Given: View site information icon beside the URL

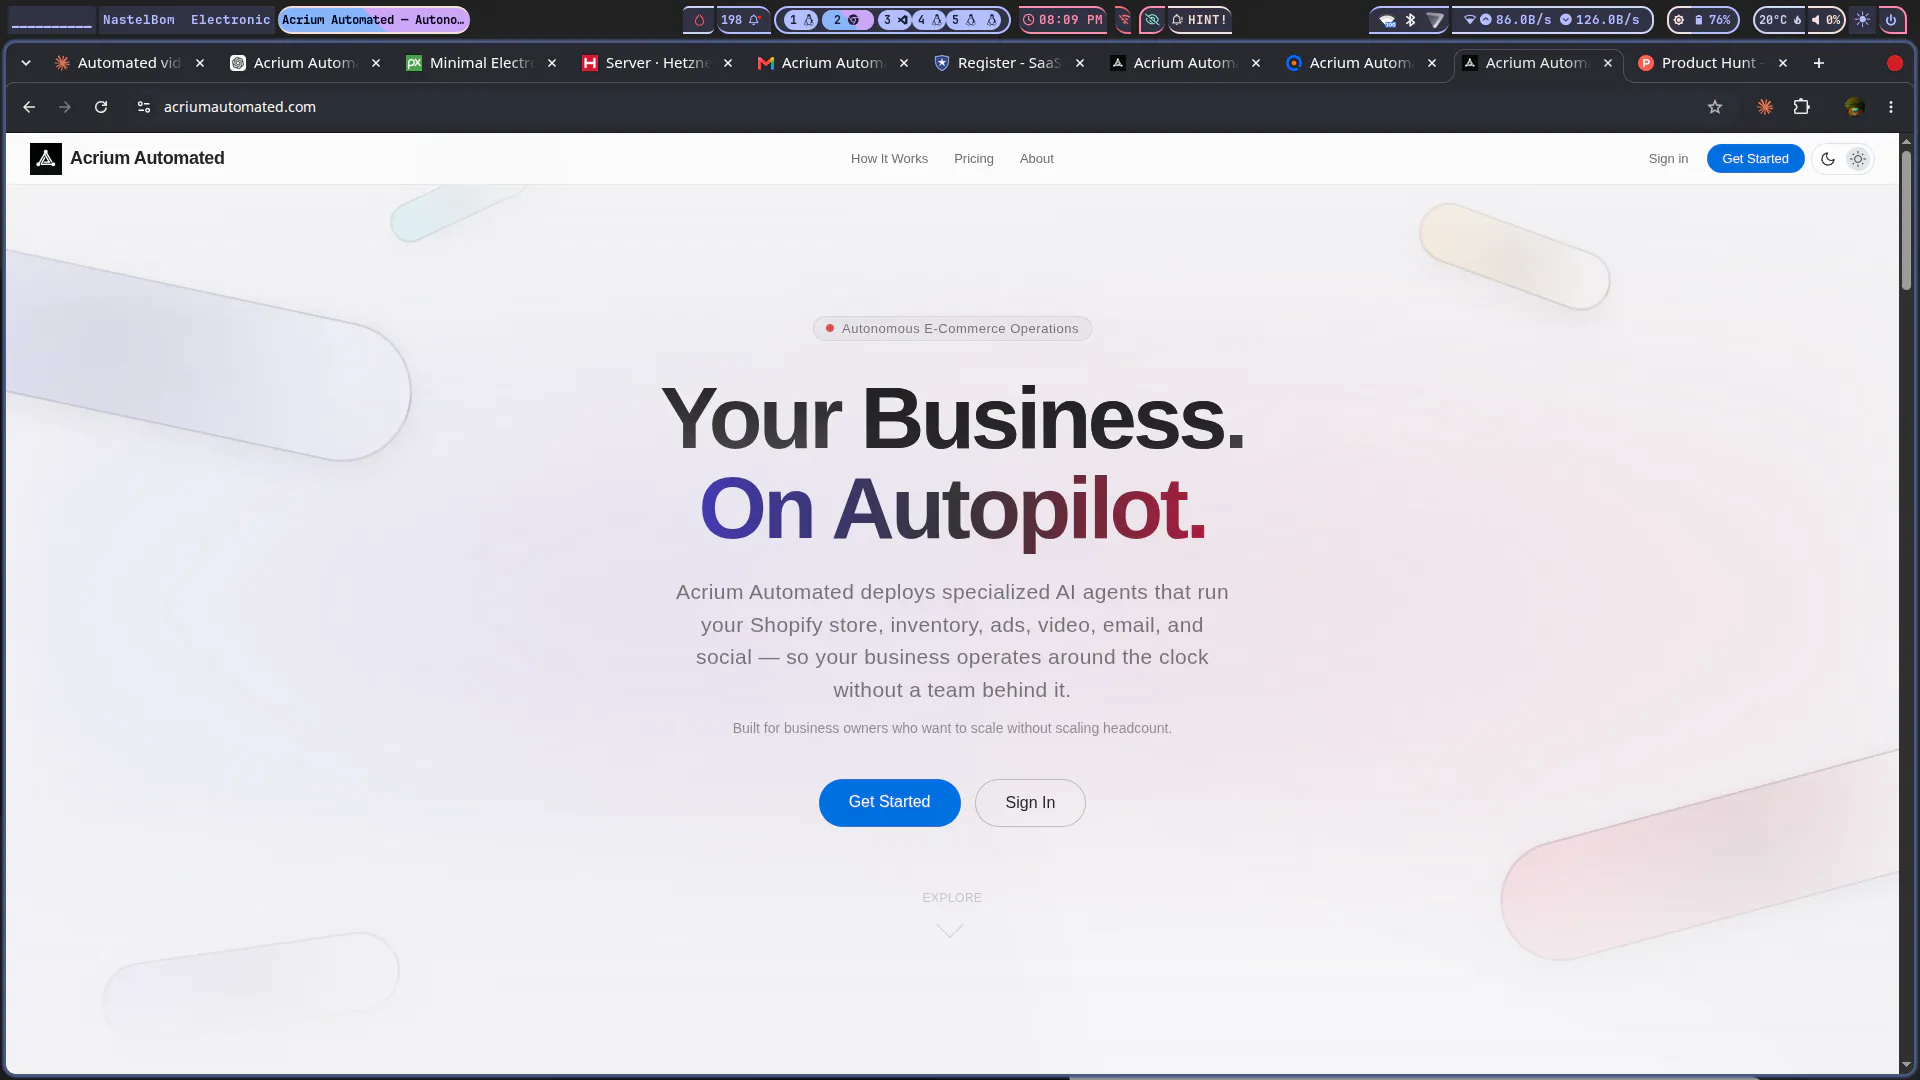Looking at the screenshot, I should [x=144, y=107].
